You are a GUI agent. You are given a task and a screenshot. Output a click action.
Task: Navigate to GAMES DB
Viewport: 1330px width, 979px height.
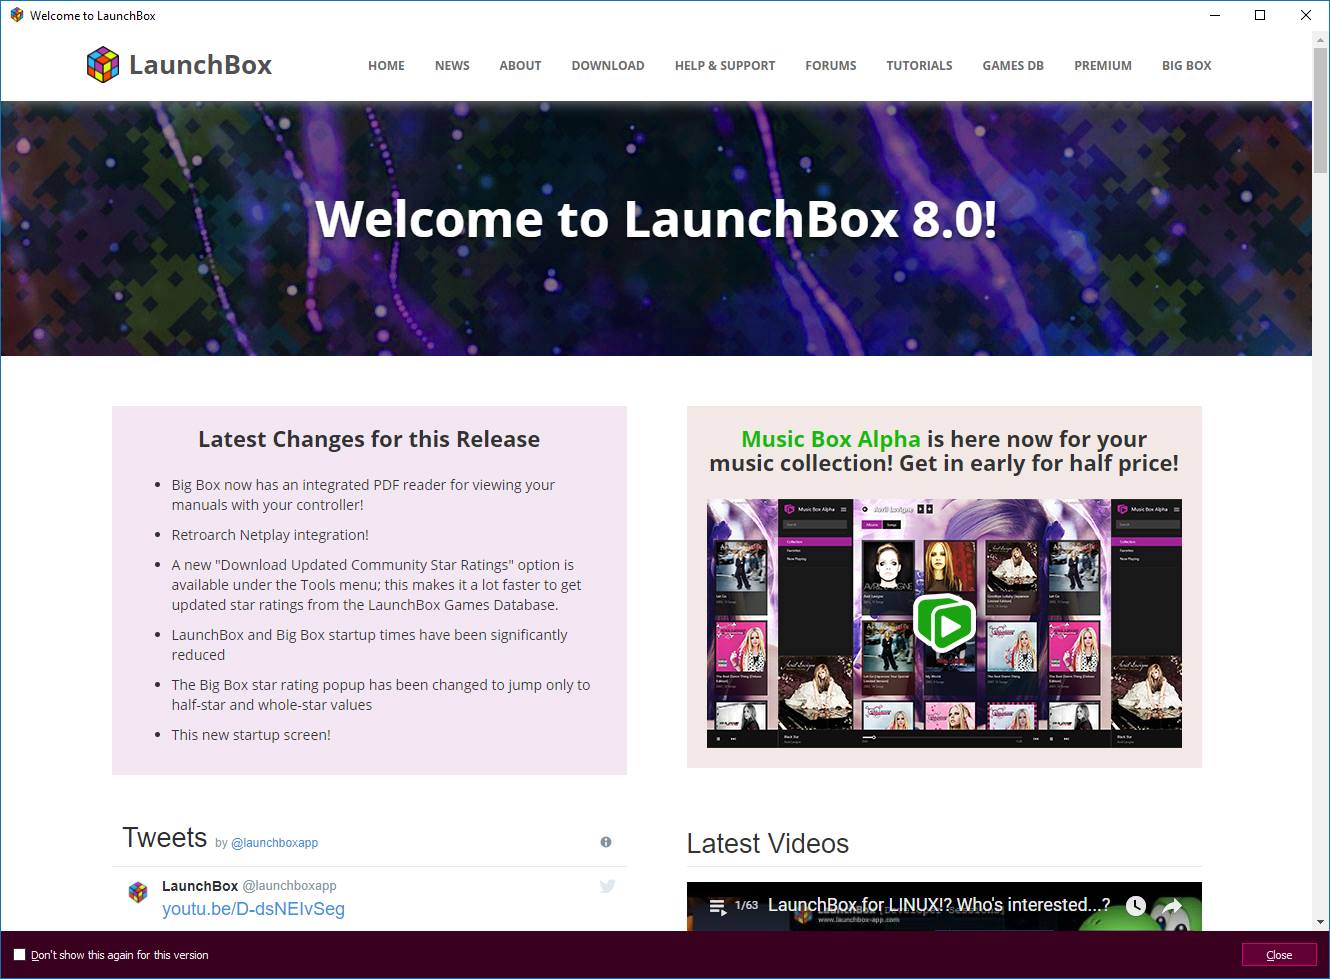point(1013,66)
